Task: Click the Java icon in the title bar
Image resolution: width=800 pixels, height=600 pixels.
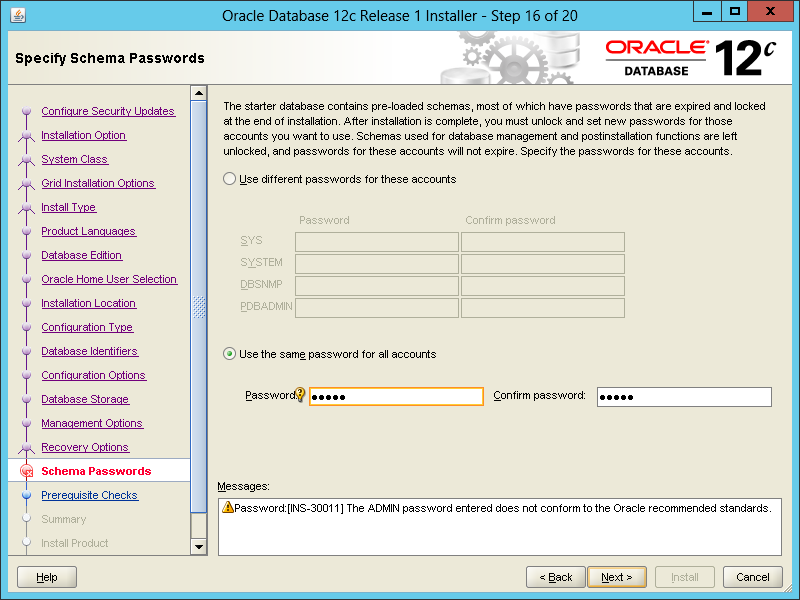Action: pyautogui.click(x=18, y=15)
